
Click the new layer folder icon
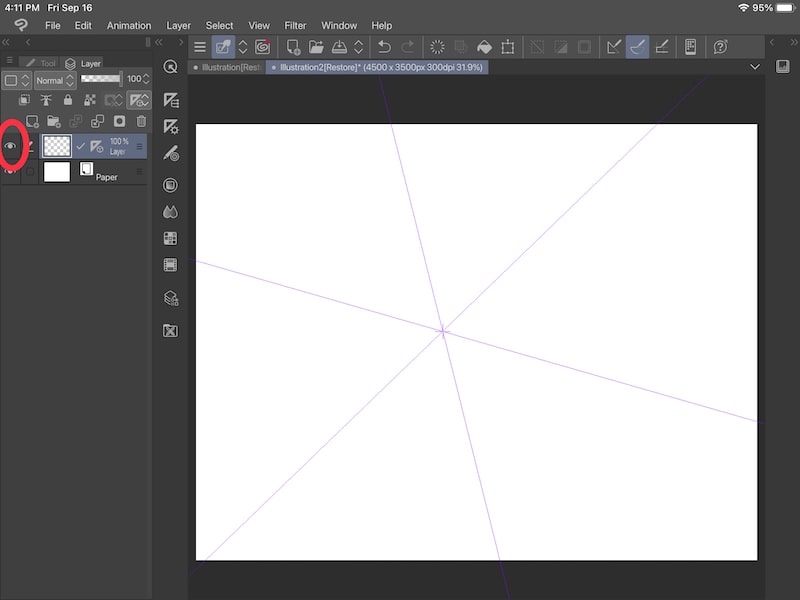click(x=56, y=120)
